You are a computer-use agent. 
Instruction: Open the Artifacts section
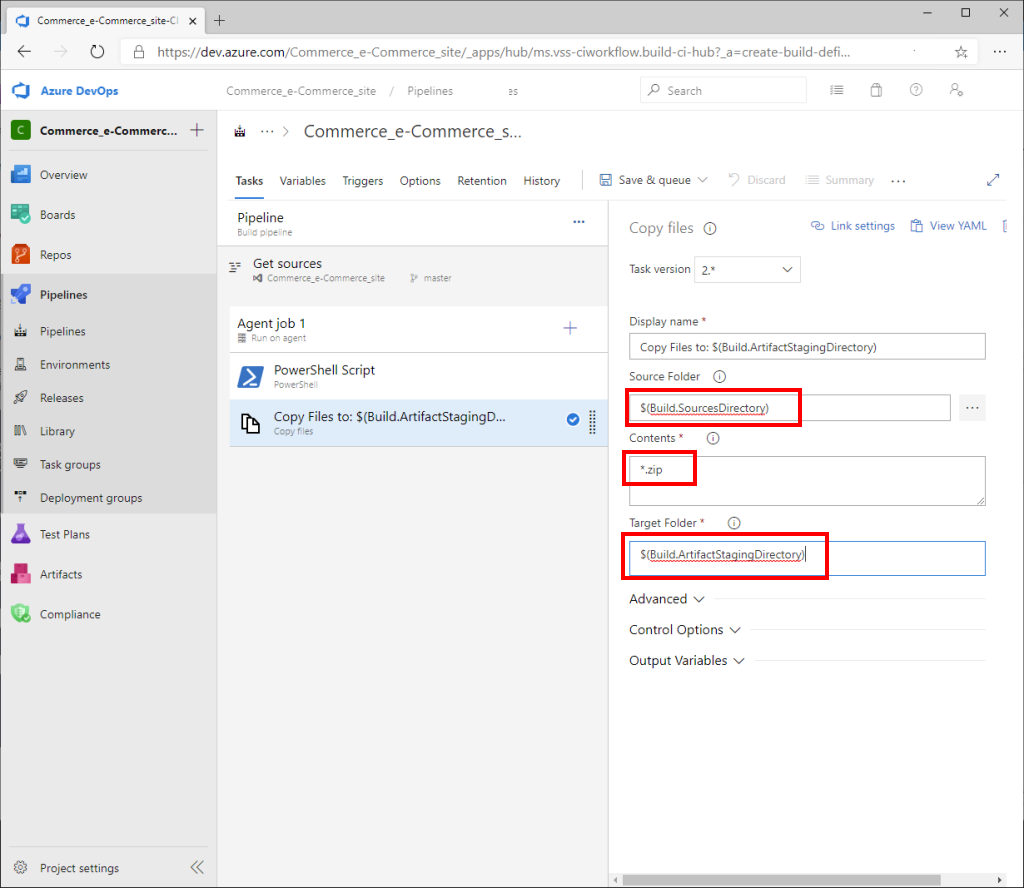pos(62,574)
